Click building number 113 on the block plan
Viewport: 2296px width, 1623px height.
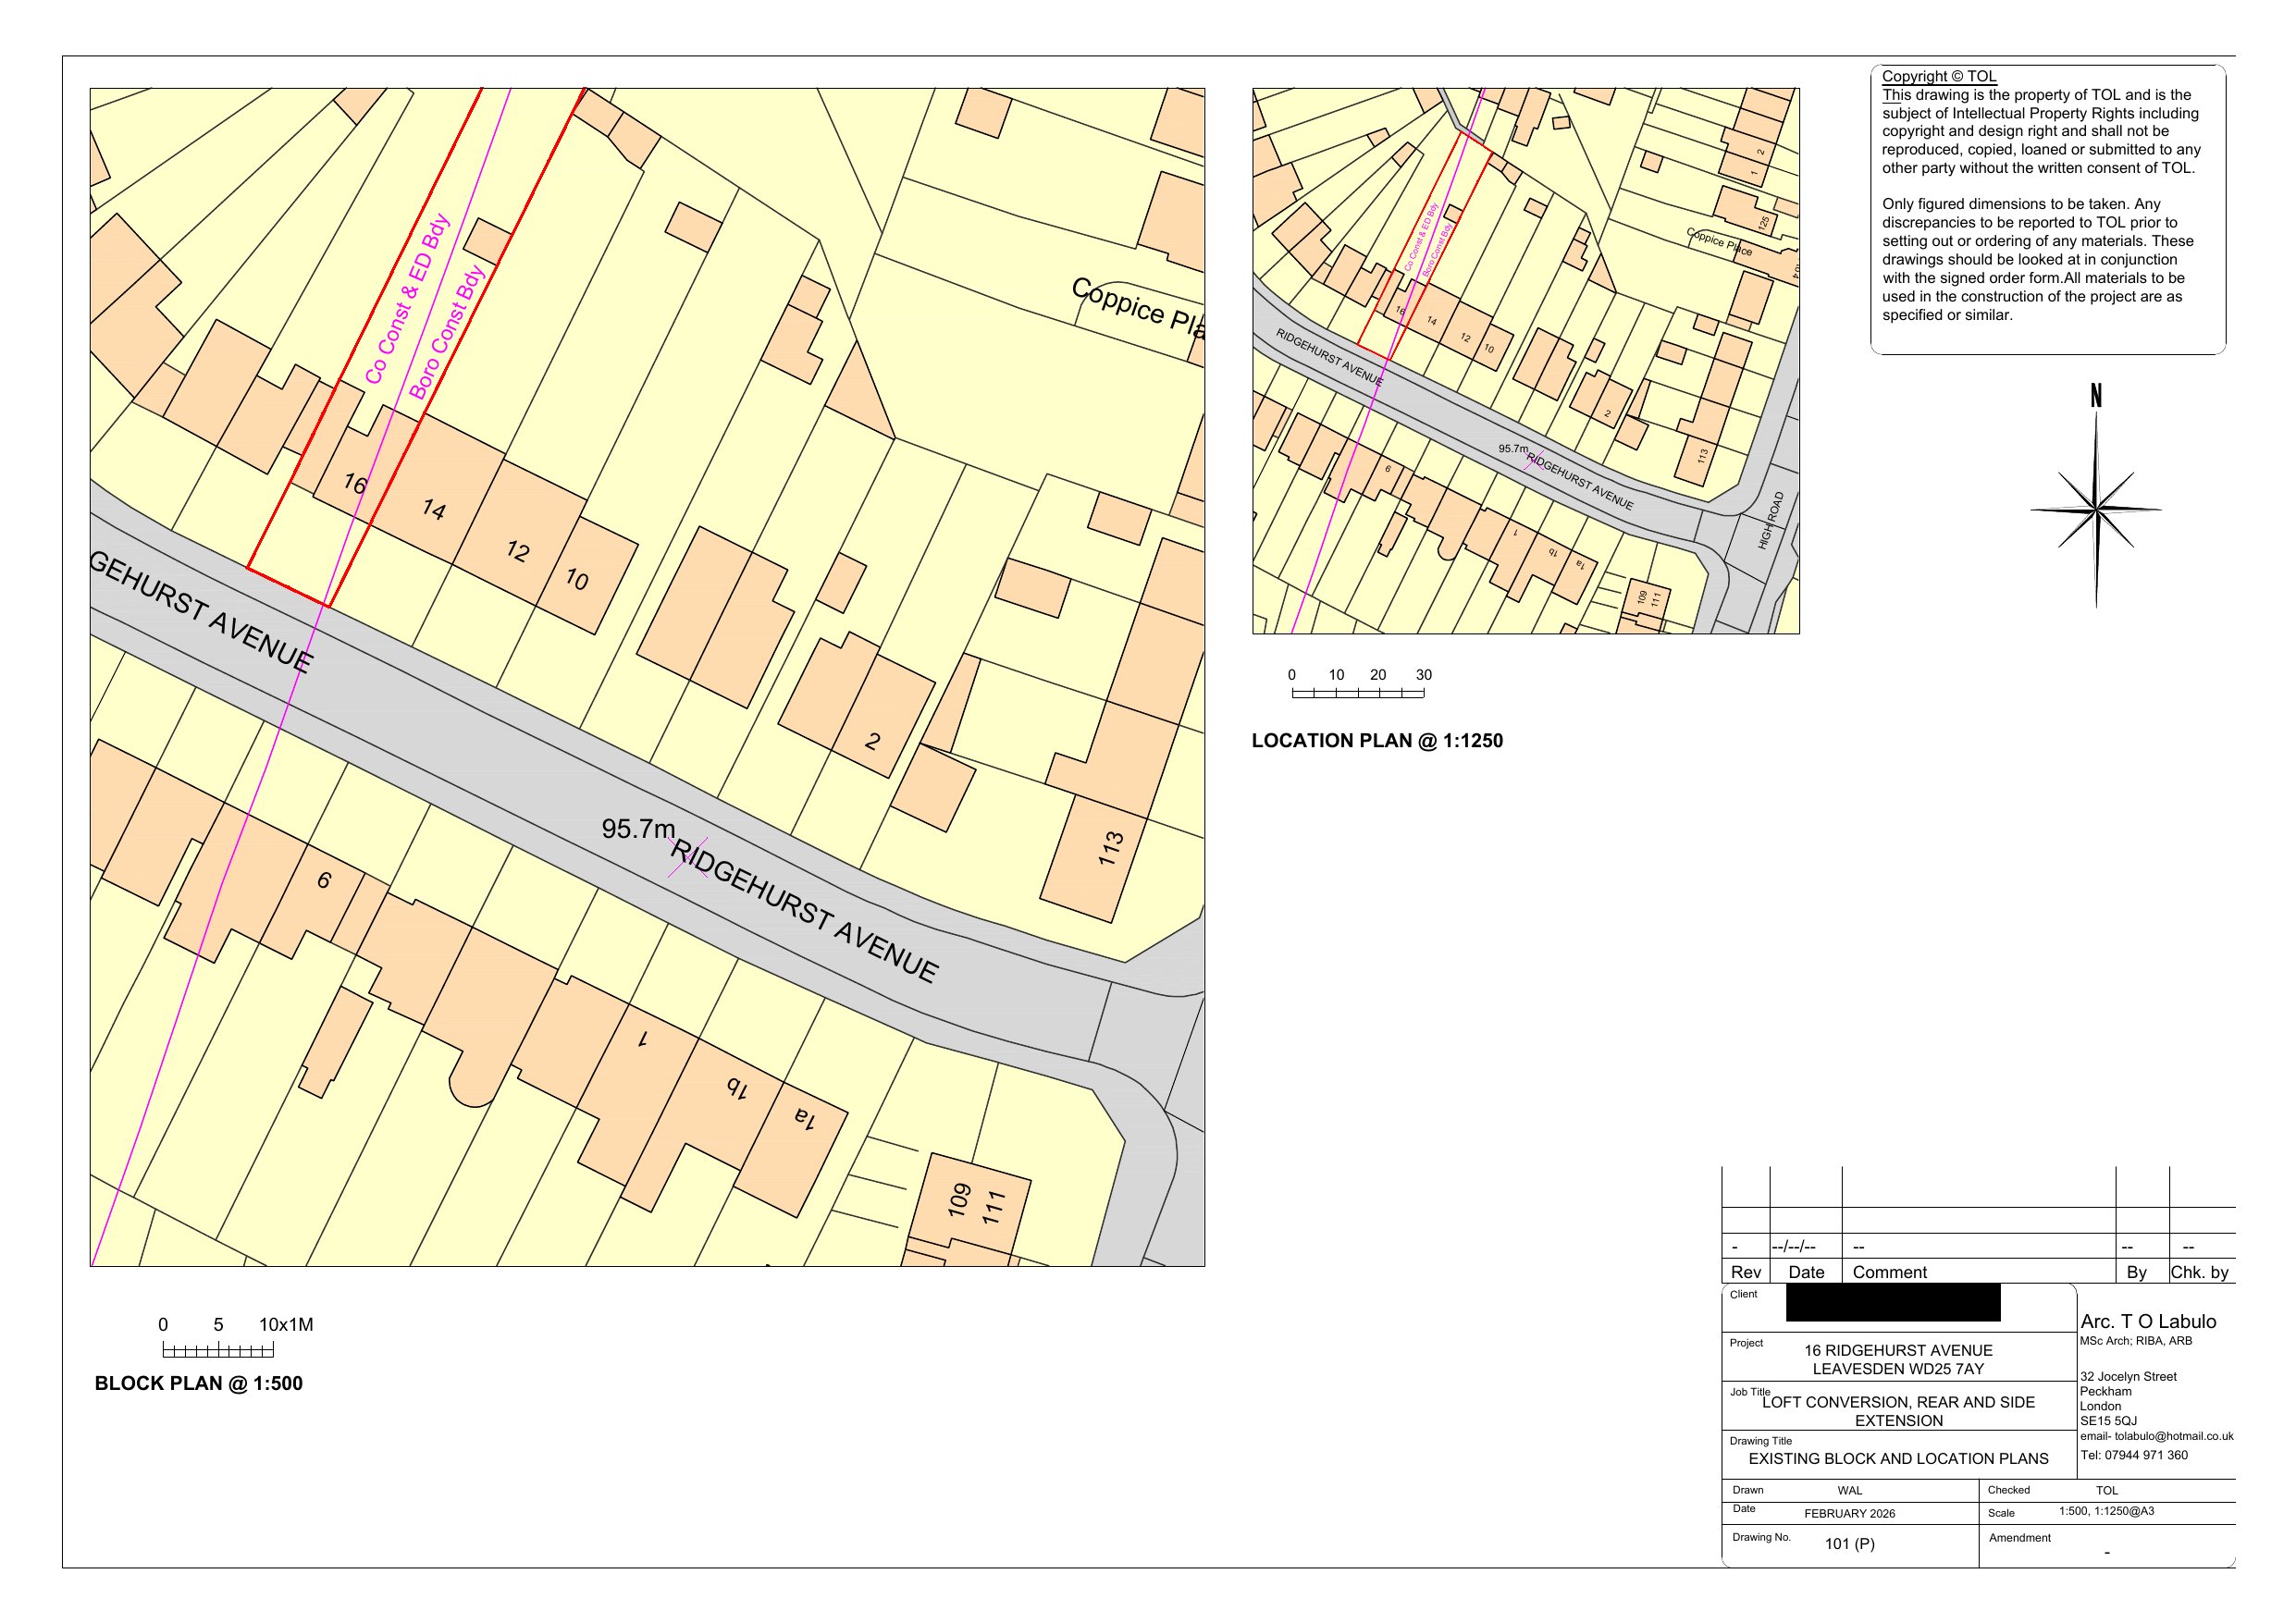[1111, 848]
